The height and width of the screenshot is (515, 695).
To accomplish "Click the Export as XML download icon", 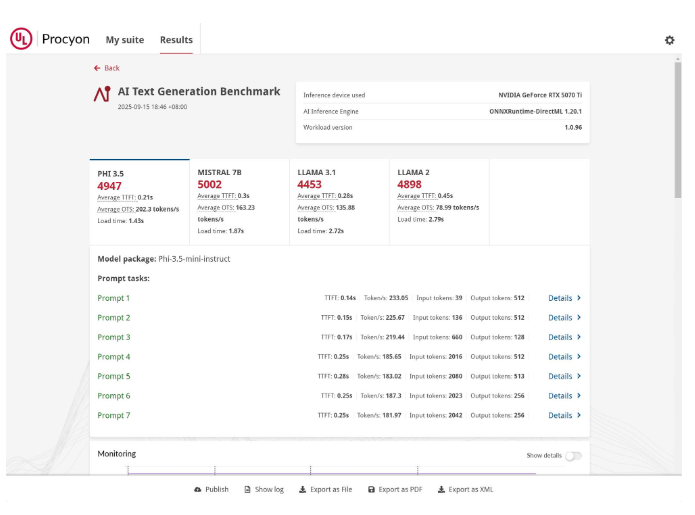I will coord(441,489).
